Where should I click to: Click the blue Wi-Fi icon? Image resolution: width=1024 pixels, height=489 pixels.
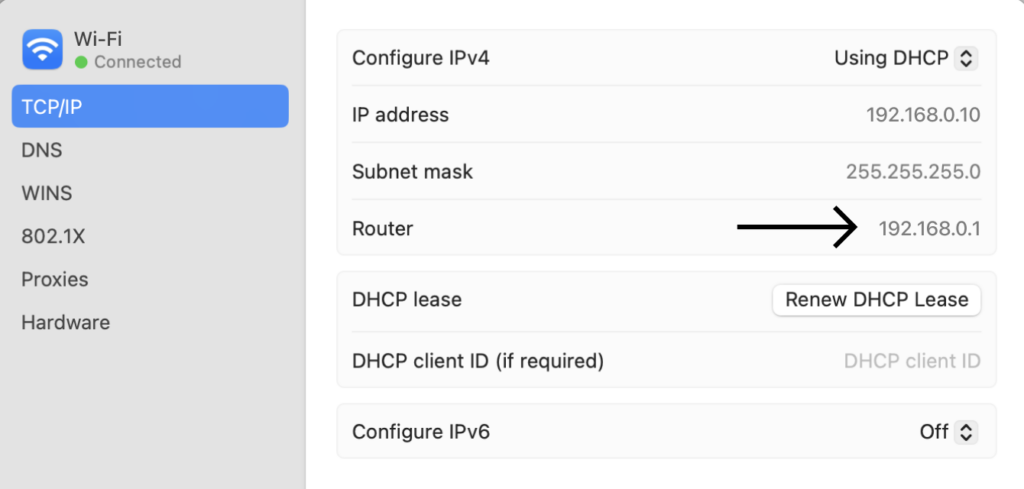tap(42, 50)
